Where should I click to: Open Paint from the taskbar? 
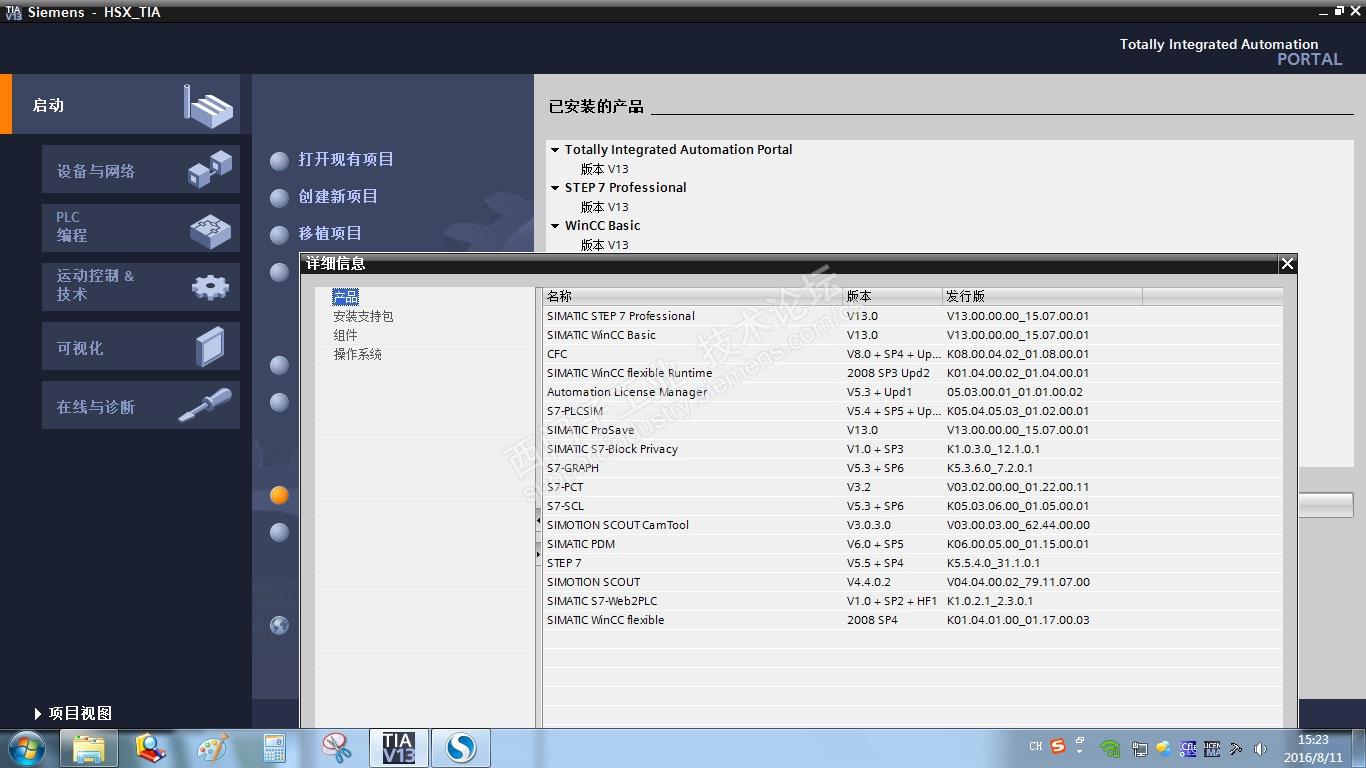(x=213, y=748)
